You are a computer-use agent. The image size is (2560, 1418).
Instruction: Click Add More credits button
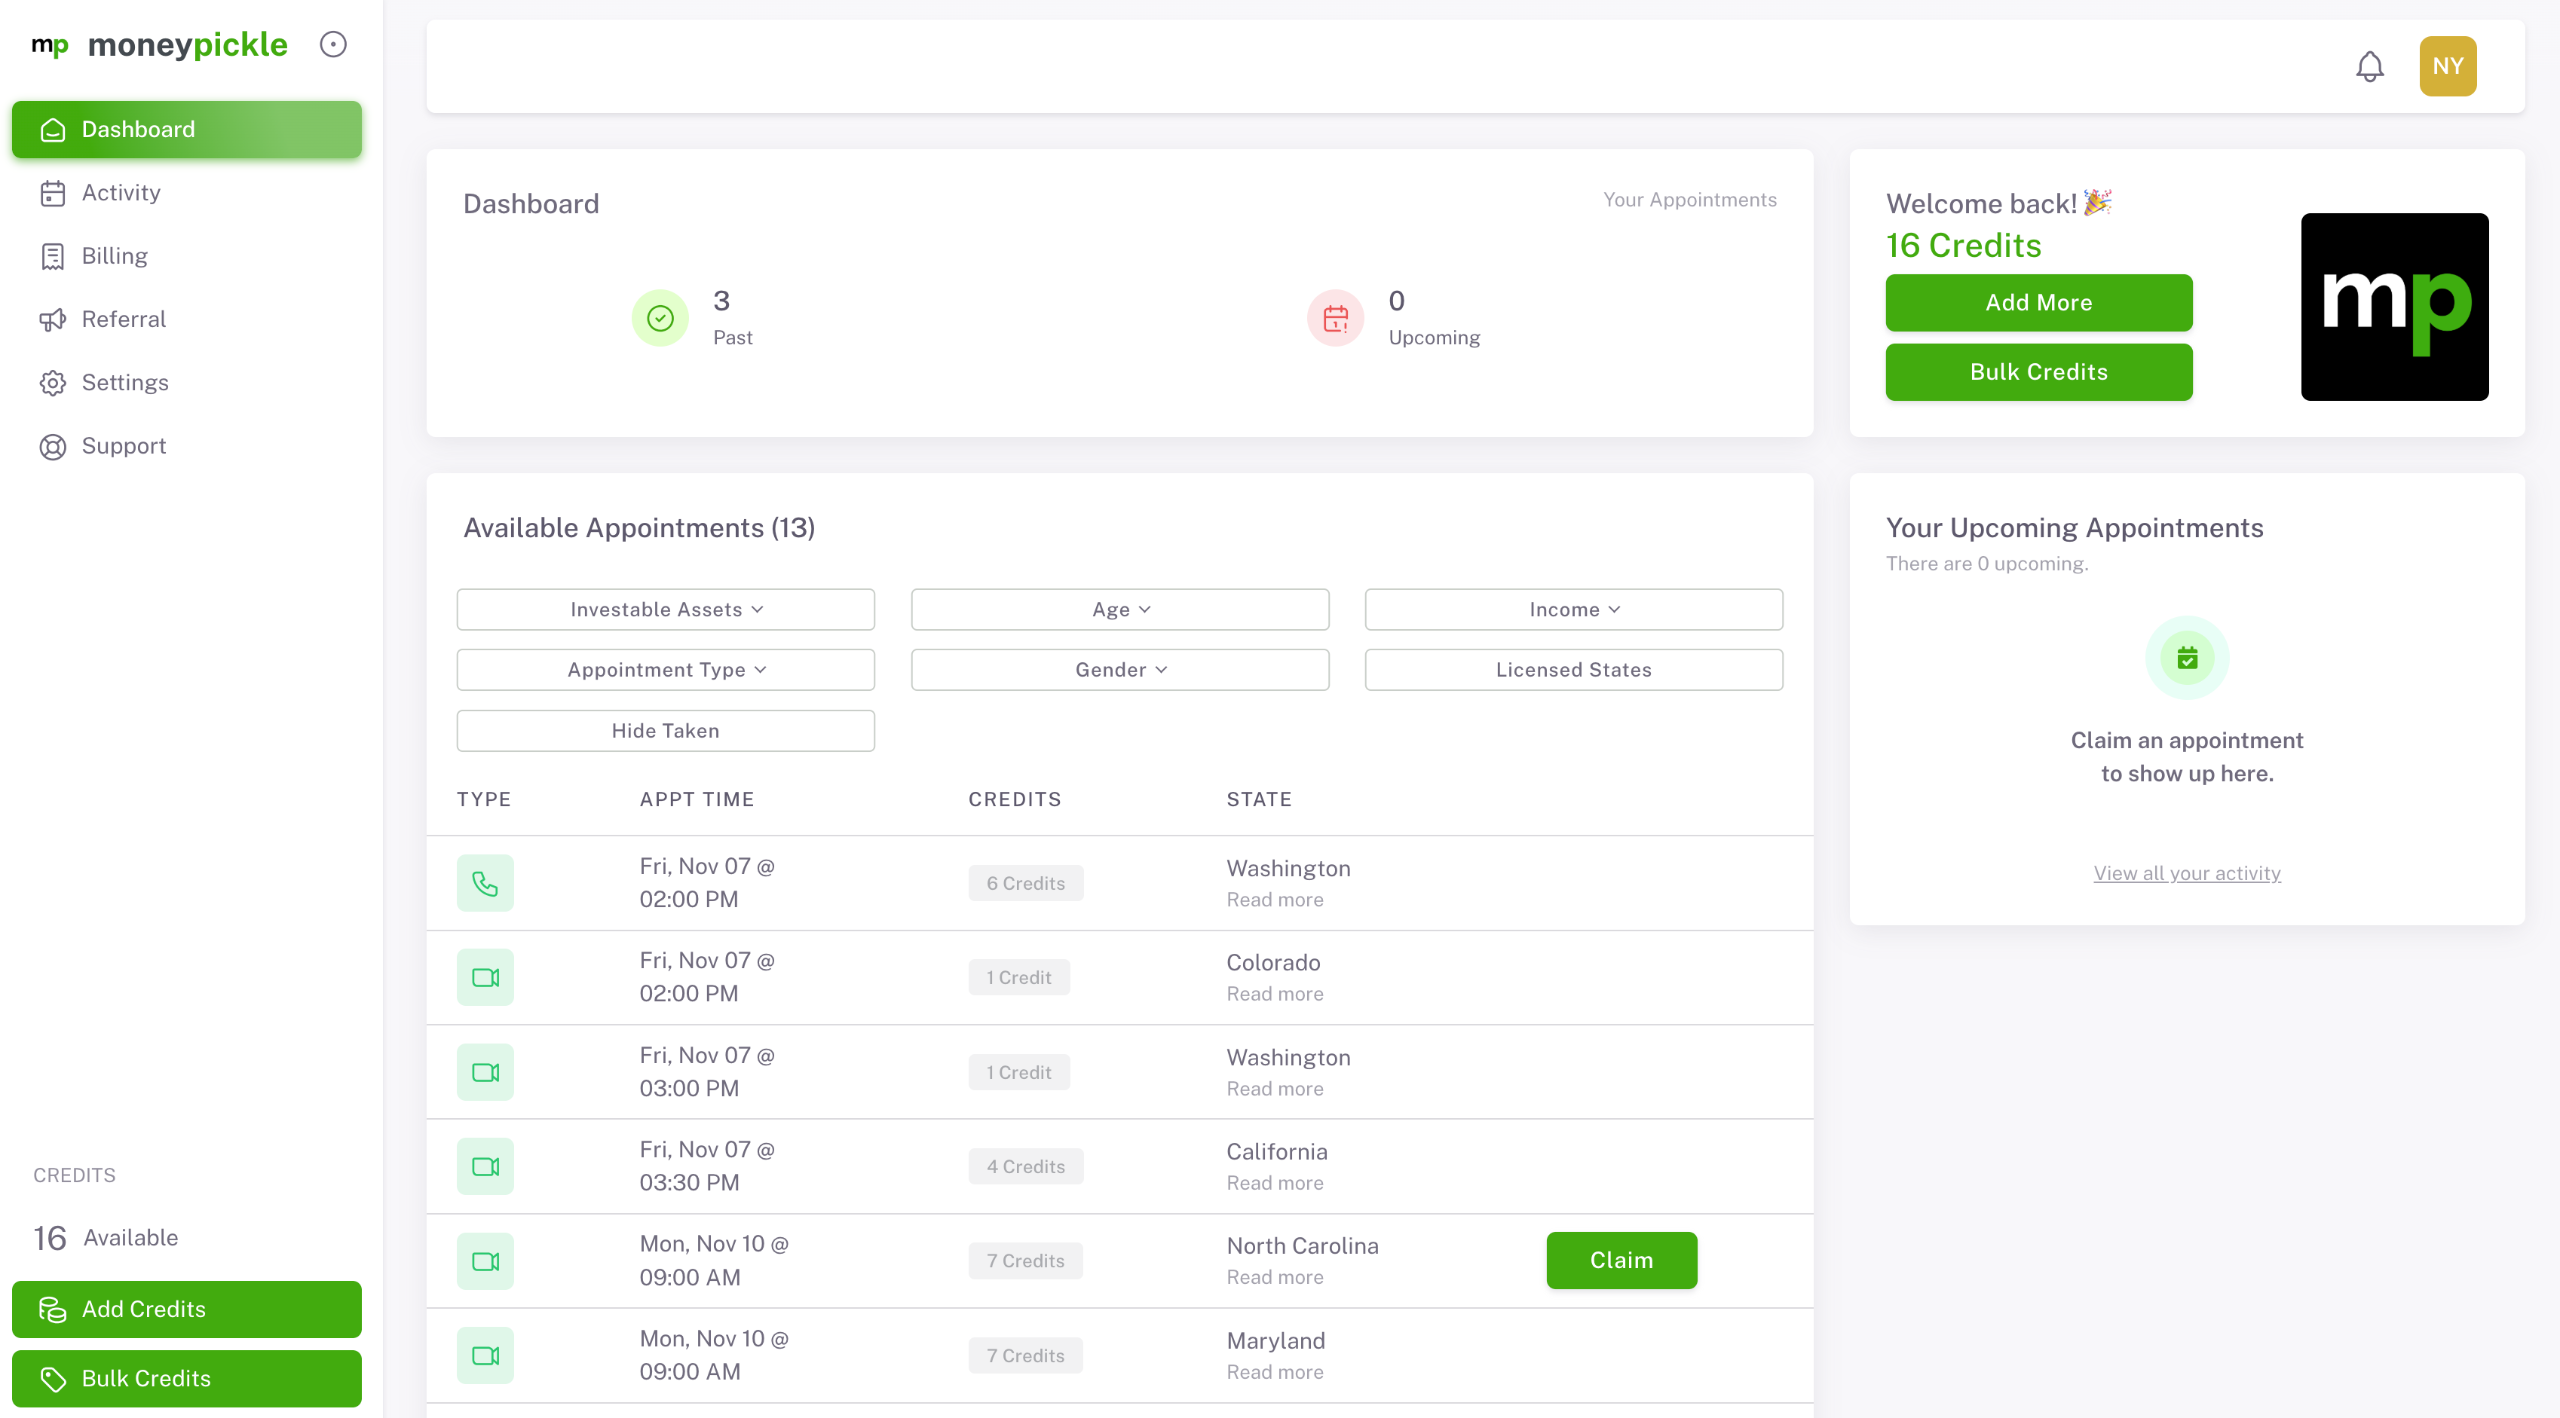pos(2038,302)
